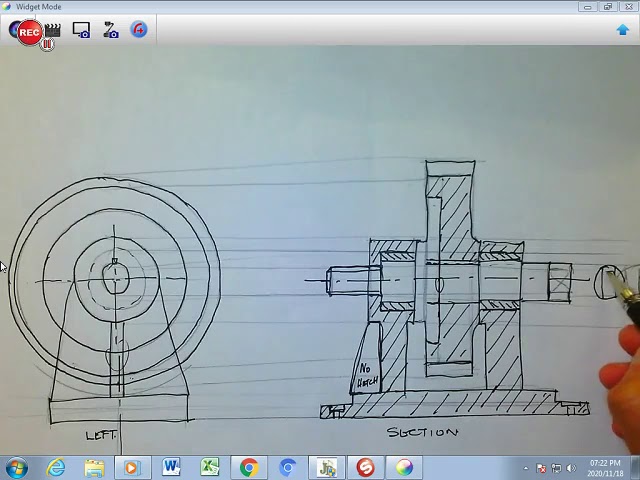Open the Windows Start menu

[x=17, y=467]
